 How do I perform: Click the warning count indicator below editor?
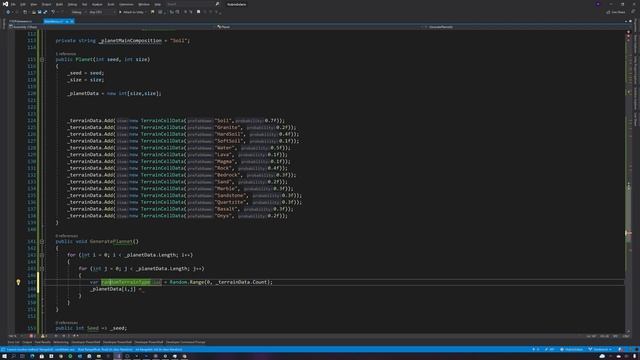pyautogui.click(x=43, y=336)
